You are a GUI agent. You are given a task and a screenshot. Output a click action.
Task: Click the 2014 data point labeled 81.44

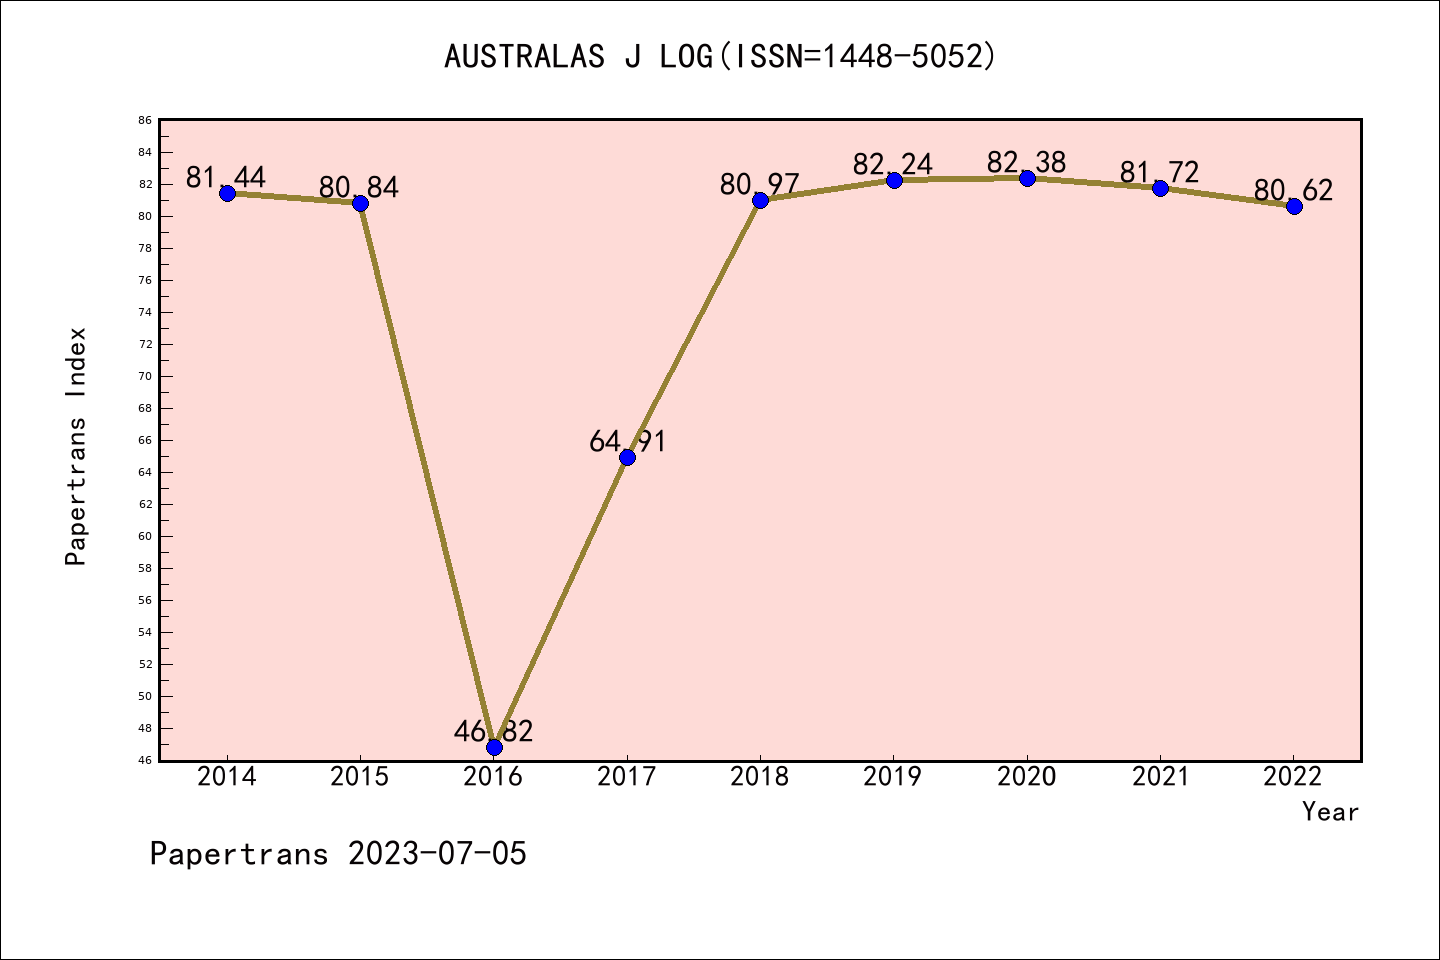227,193
